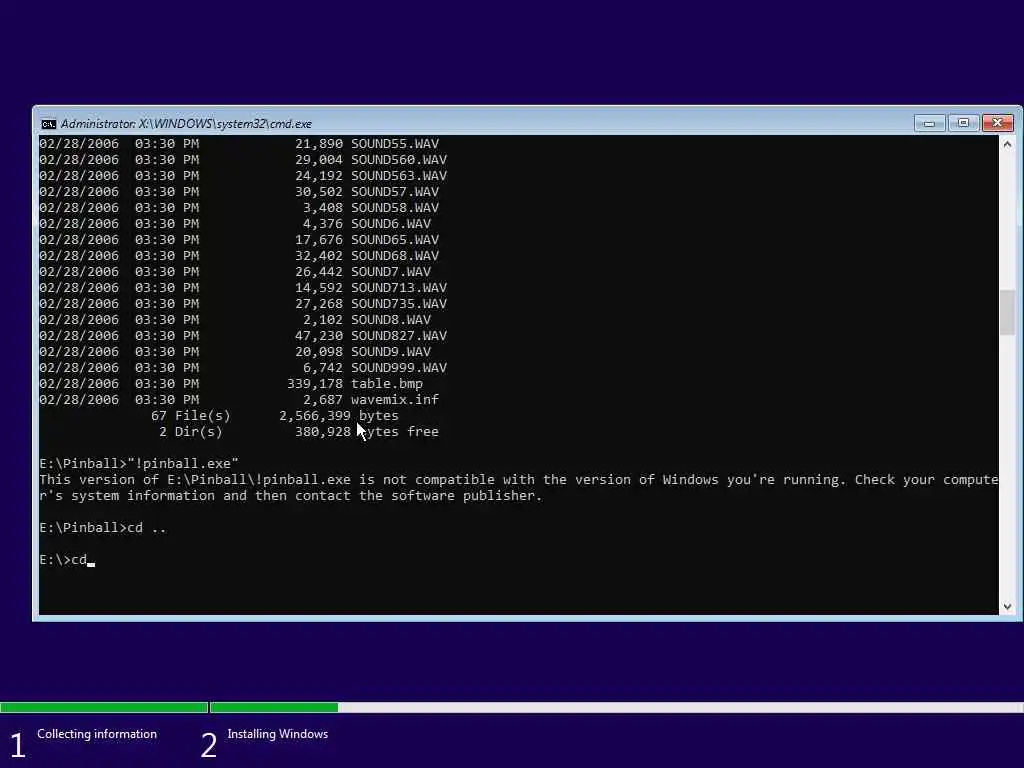Click the wavemix.inf file name

pyautogui.click(x=395, y=400)
